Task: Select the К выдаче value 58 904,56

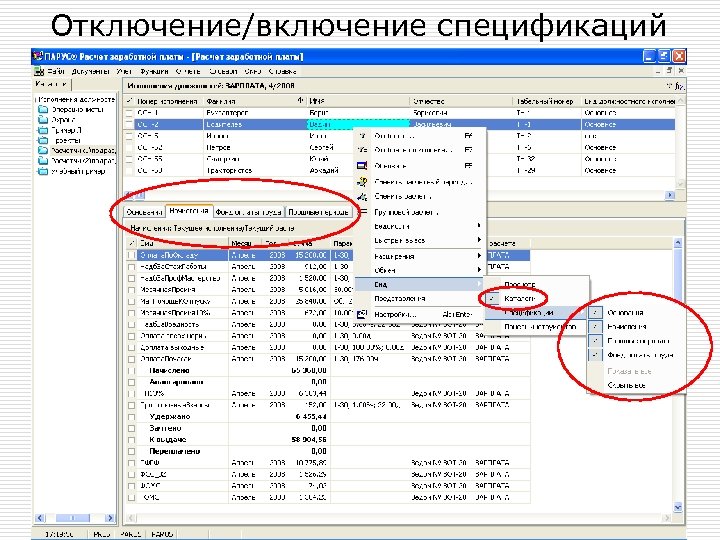Action: pyautogui.click(x=309, y=440)
